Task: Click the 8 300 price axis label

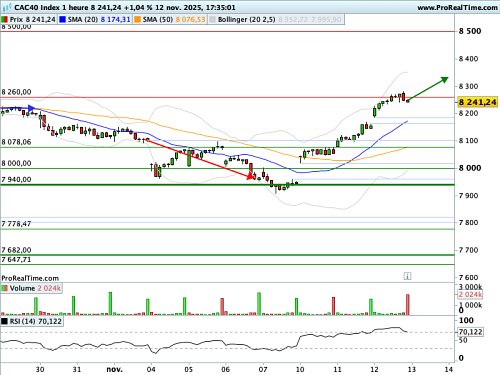Action: click(468, 86)
